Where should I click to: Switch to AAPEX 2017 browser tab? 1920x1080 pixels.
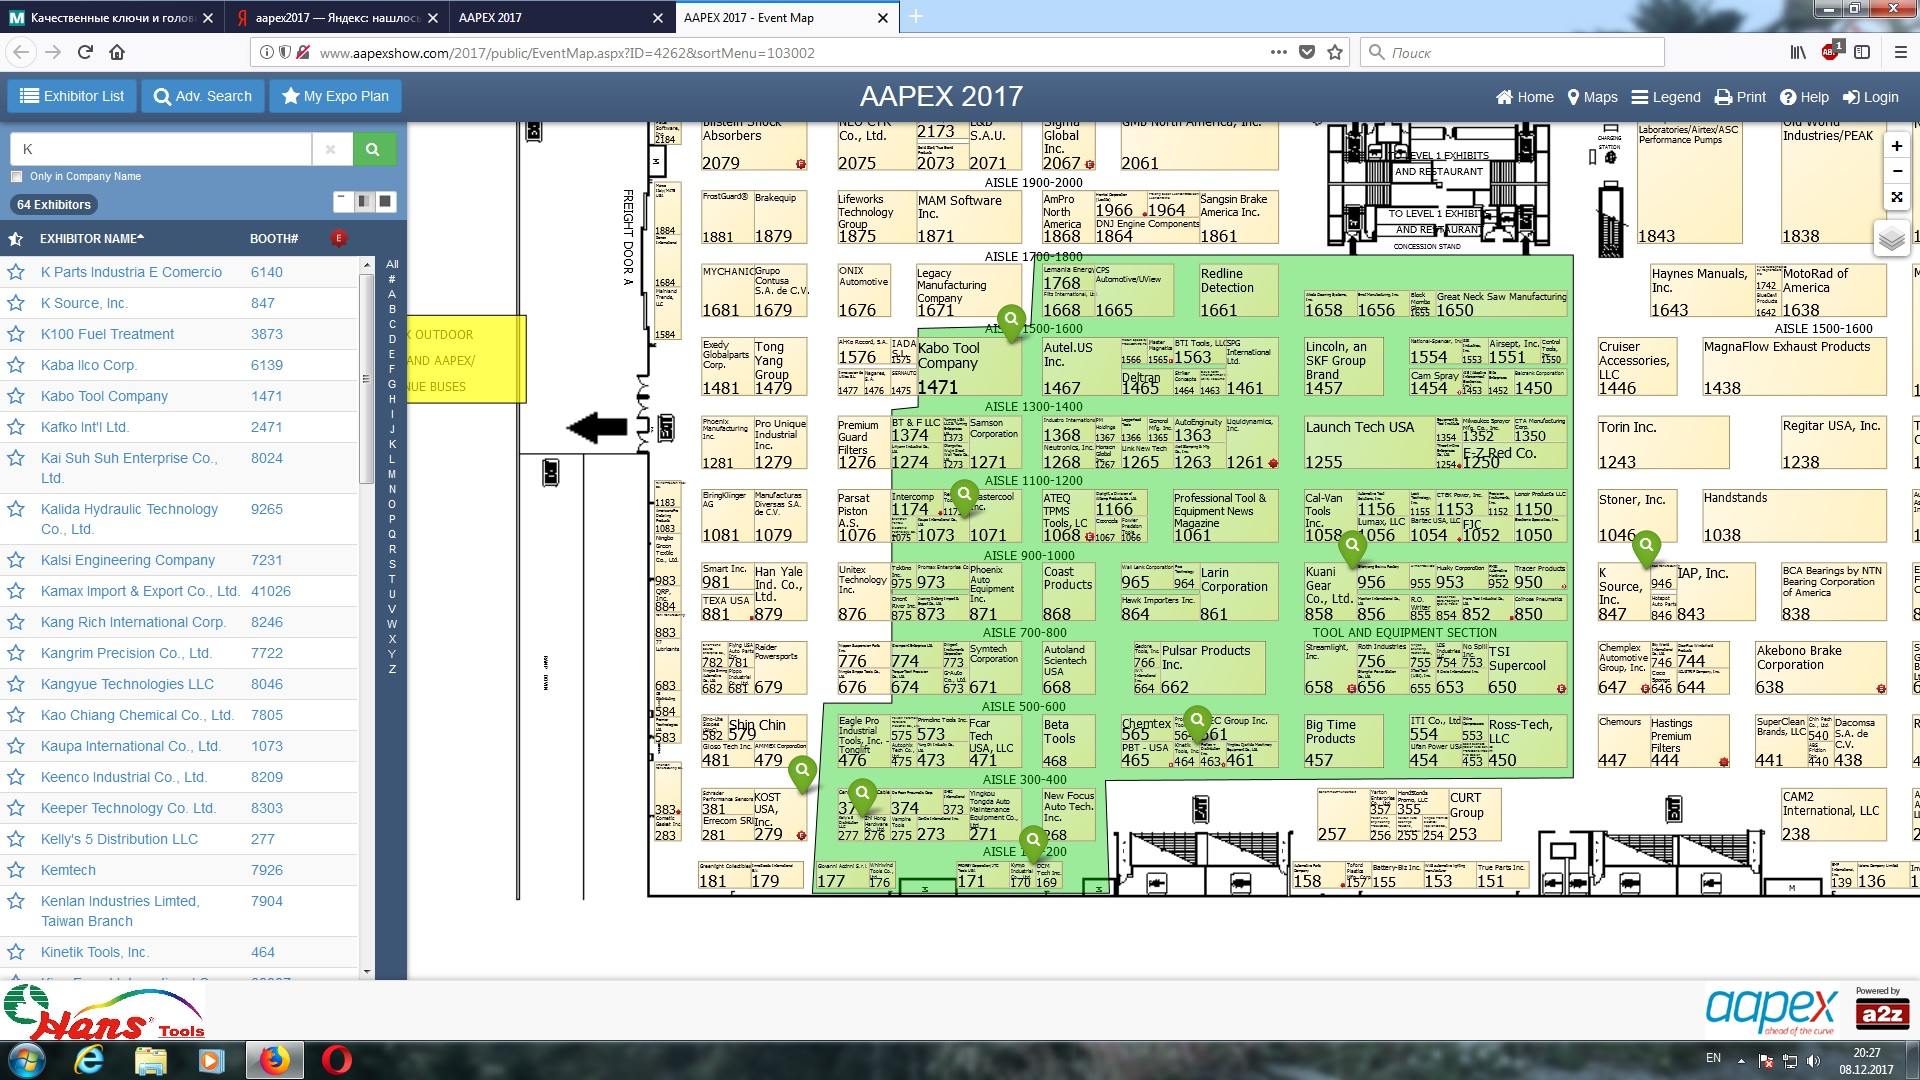click(x=560, y=17)
